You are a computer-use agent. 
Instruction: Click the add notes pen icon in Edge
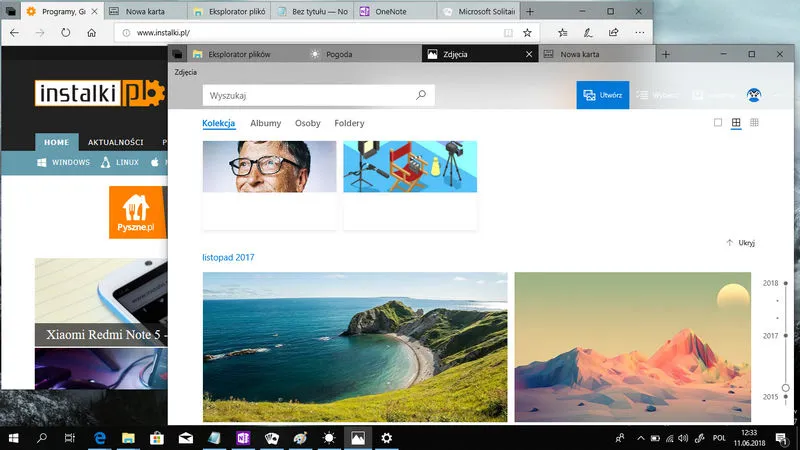(588, 33)
